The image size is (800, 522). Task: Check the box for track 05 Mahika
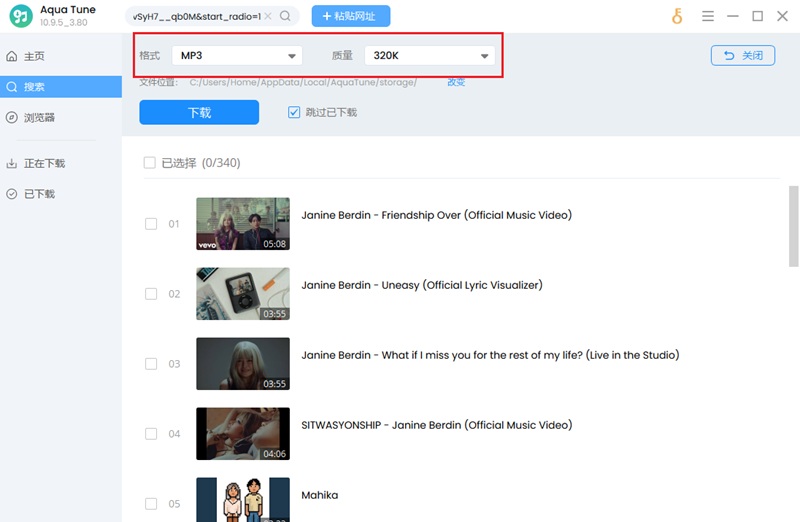(x=151, y=504)
